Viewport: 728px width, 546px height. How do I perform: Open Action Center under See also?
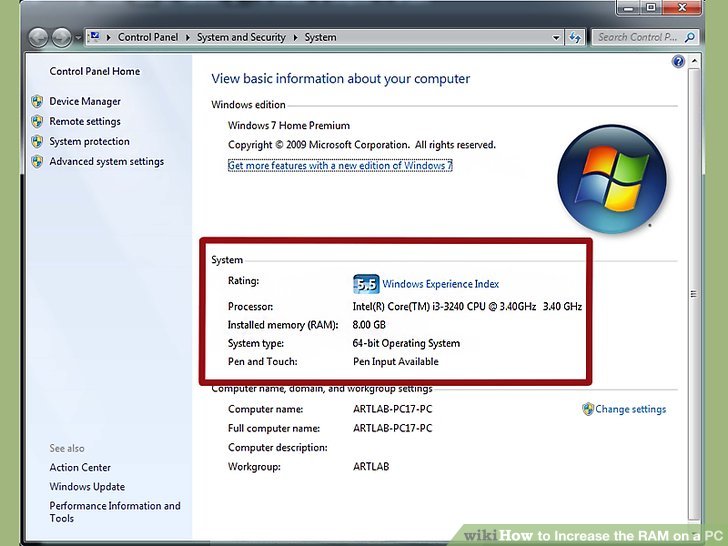pos(80,468)
